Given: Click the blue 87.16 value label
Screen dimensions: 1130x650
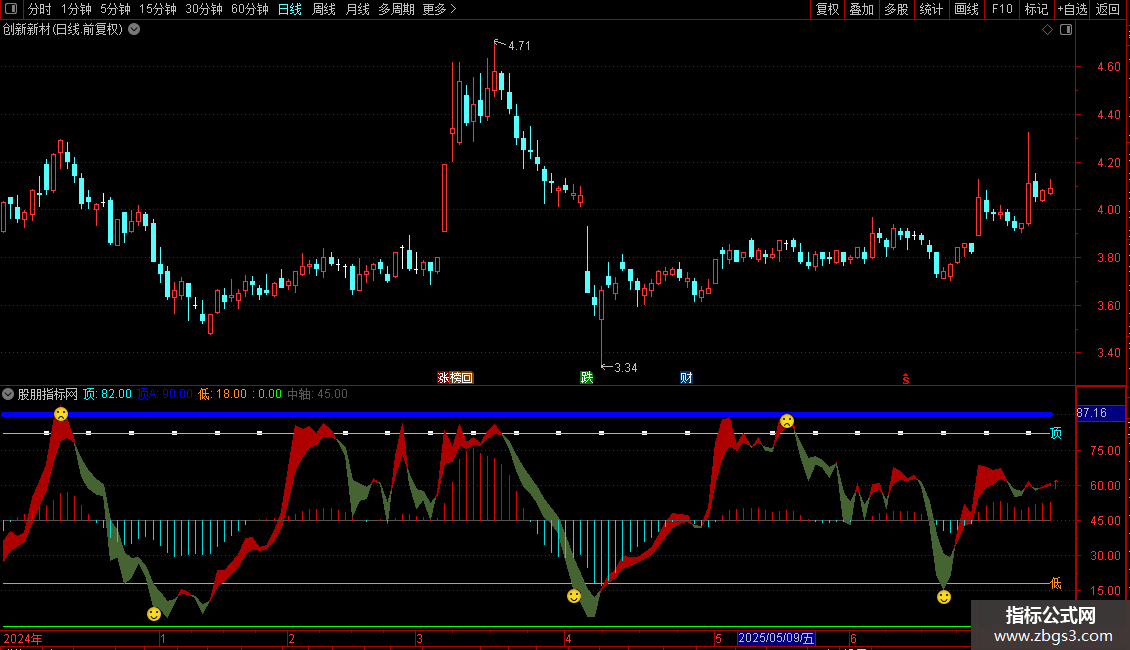Looking at the screenshot, I should pos(1091,413).
